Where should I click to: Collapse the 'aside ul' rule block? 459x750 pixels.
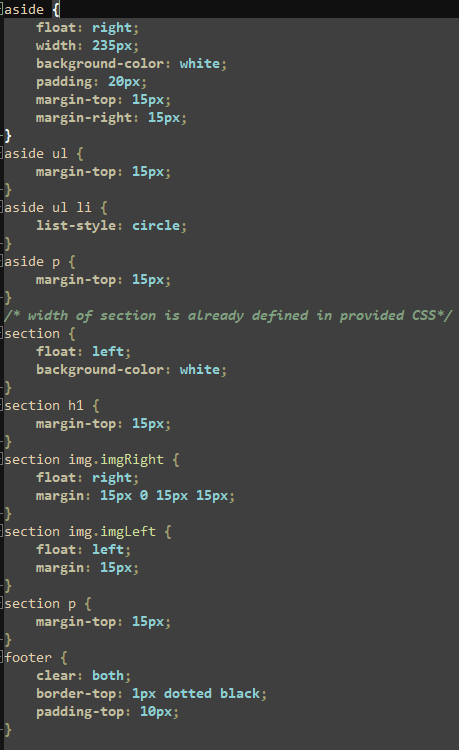[x=2, y=154]
